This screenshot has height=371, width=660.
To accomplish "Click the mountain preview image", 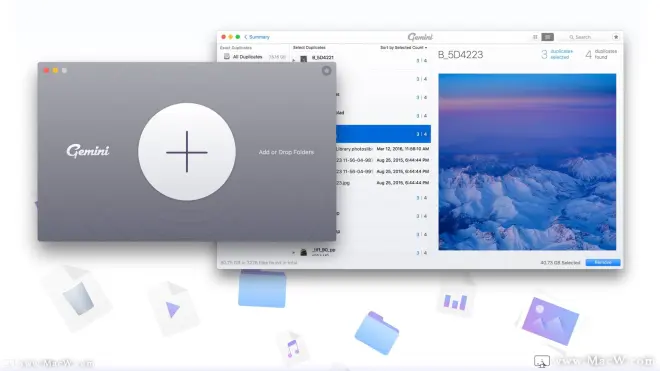I will coord(527,162).
